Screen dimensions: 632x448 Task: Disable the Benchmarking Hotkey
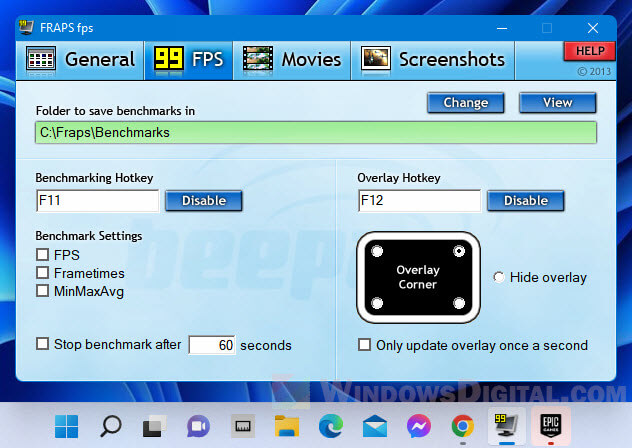[x=204, y=201]
